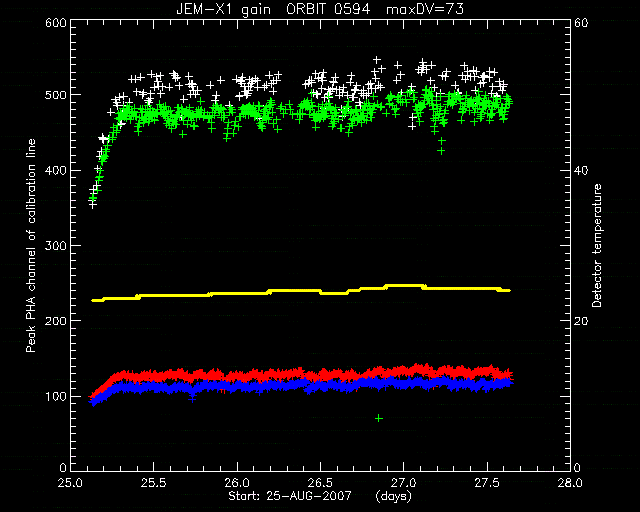Image resolution: width=640 pixels, height=512 pixels.
Task: Click the left y-axis tick label 300
Action: pyautogui.click(x=56, y=245)
